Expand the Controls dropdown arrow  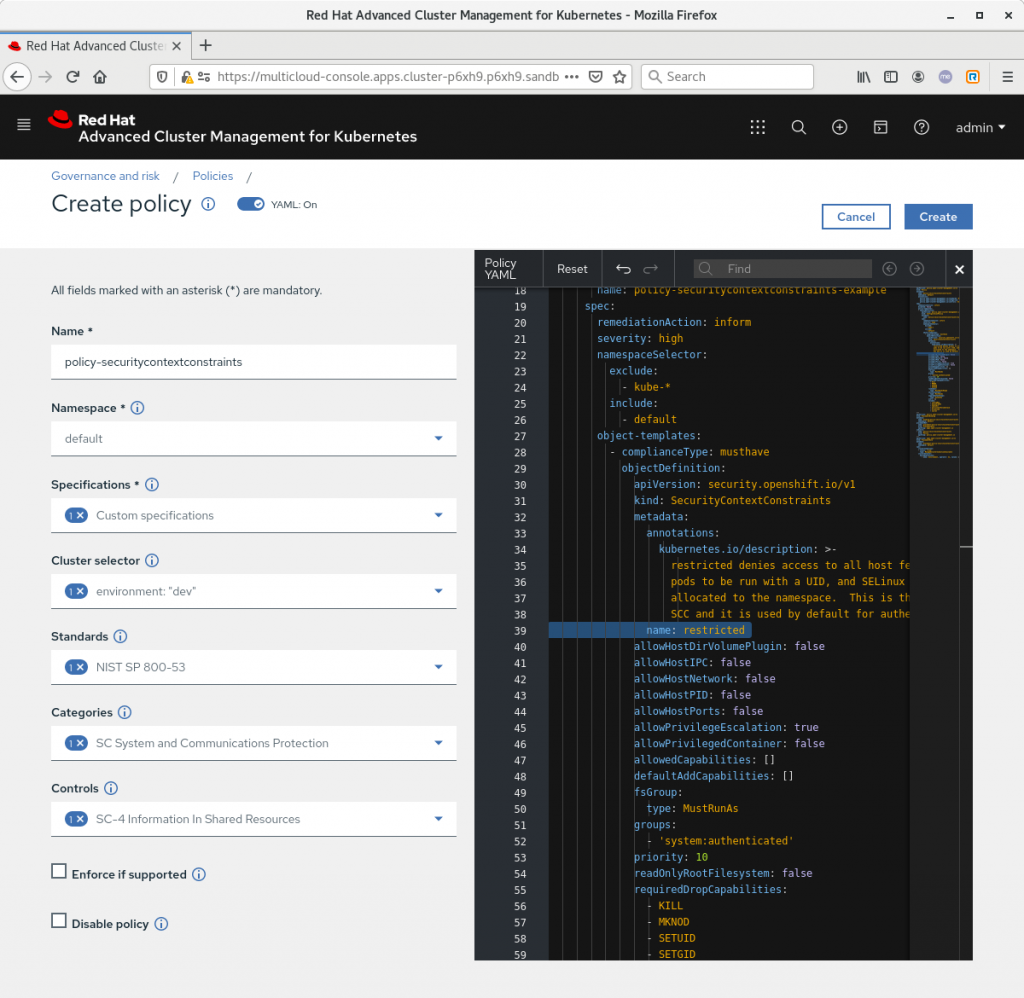438,818
